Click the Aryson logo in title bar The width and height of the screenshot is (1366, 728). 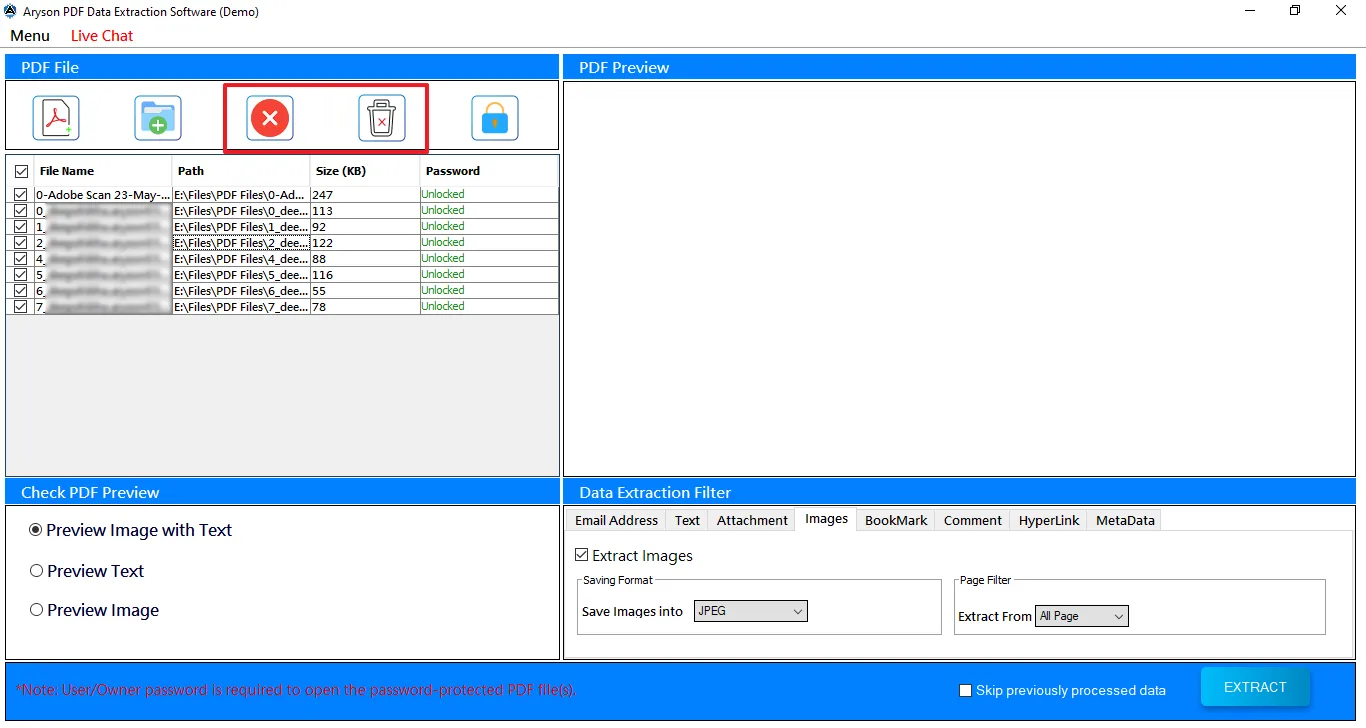11,11
